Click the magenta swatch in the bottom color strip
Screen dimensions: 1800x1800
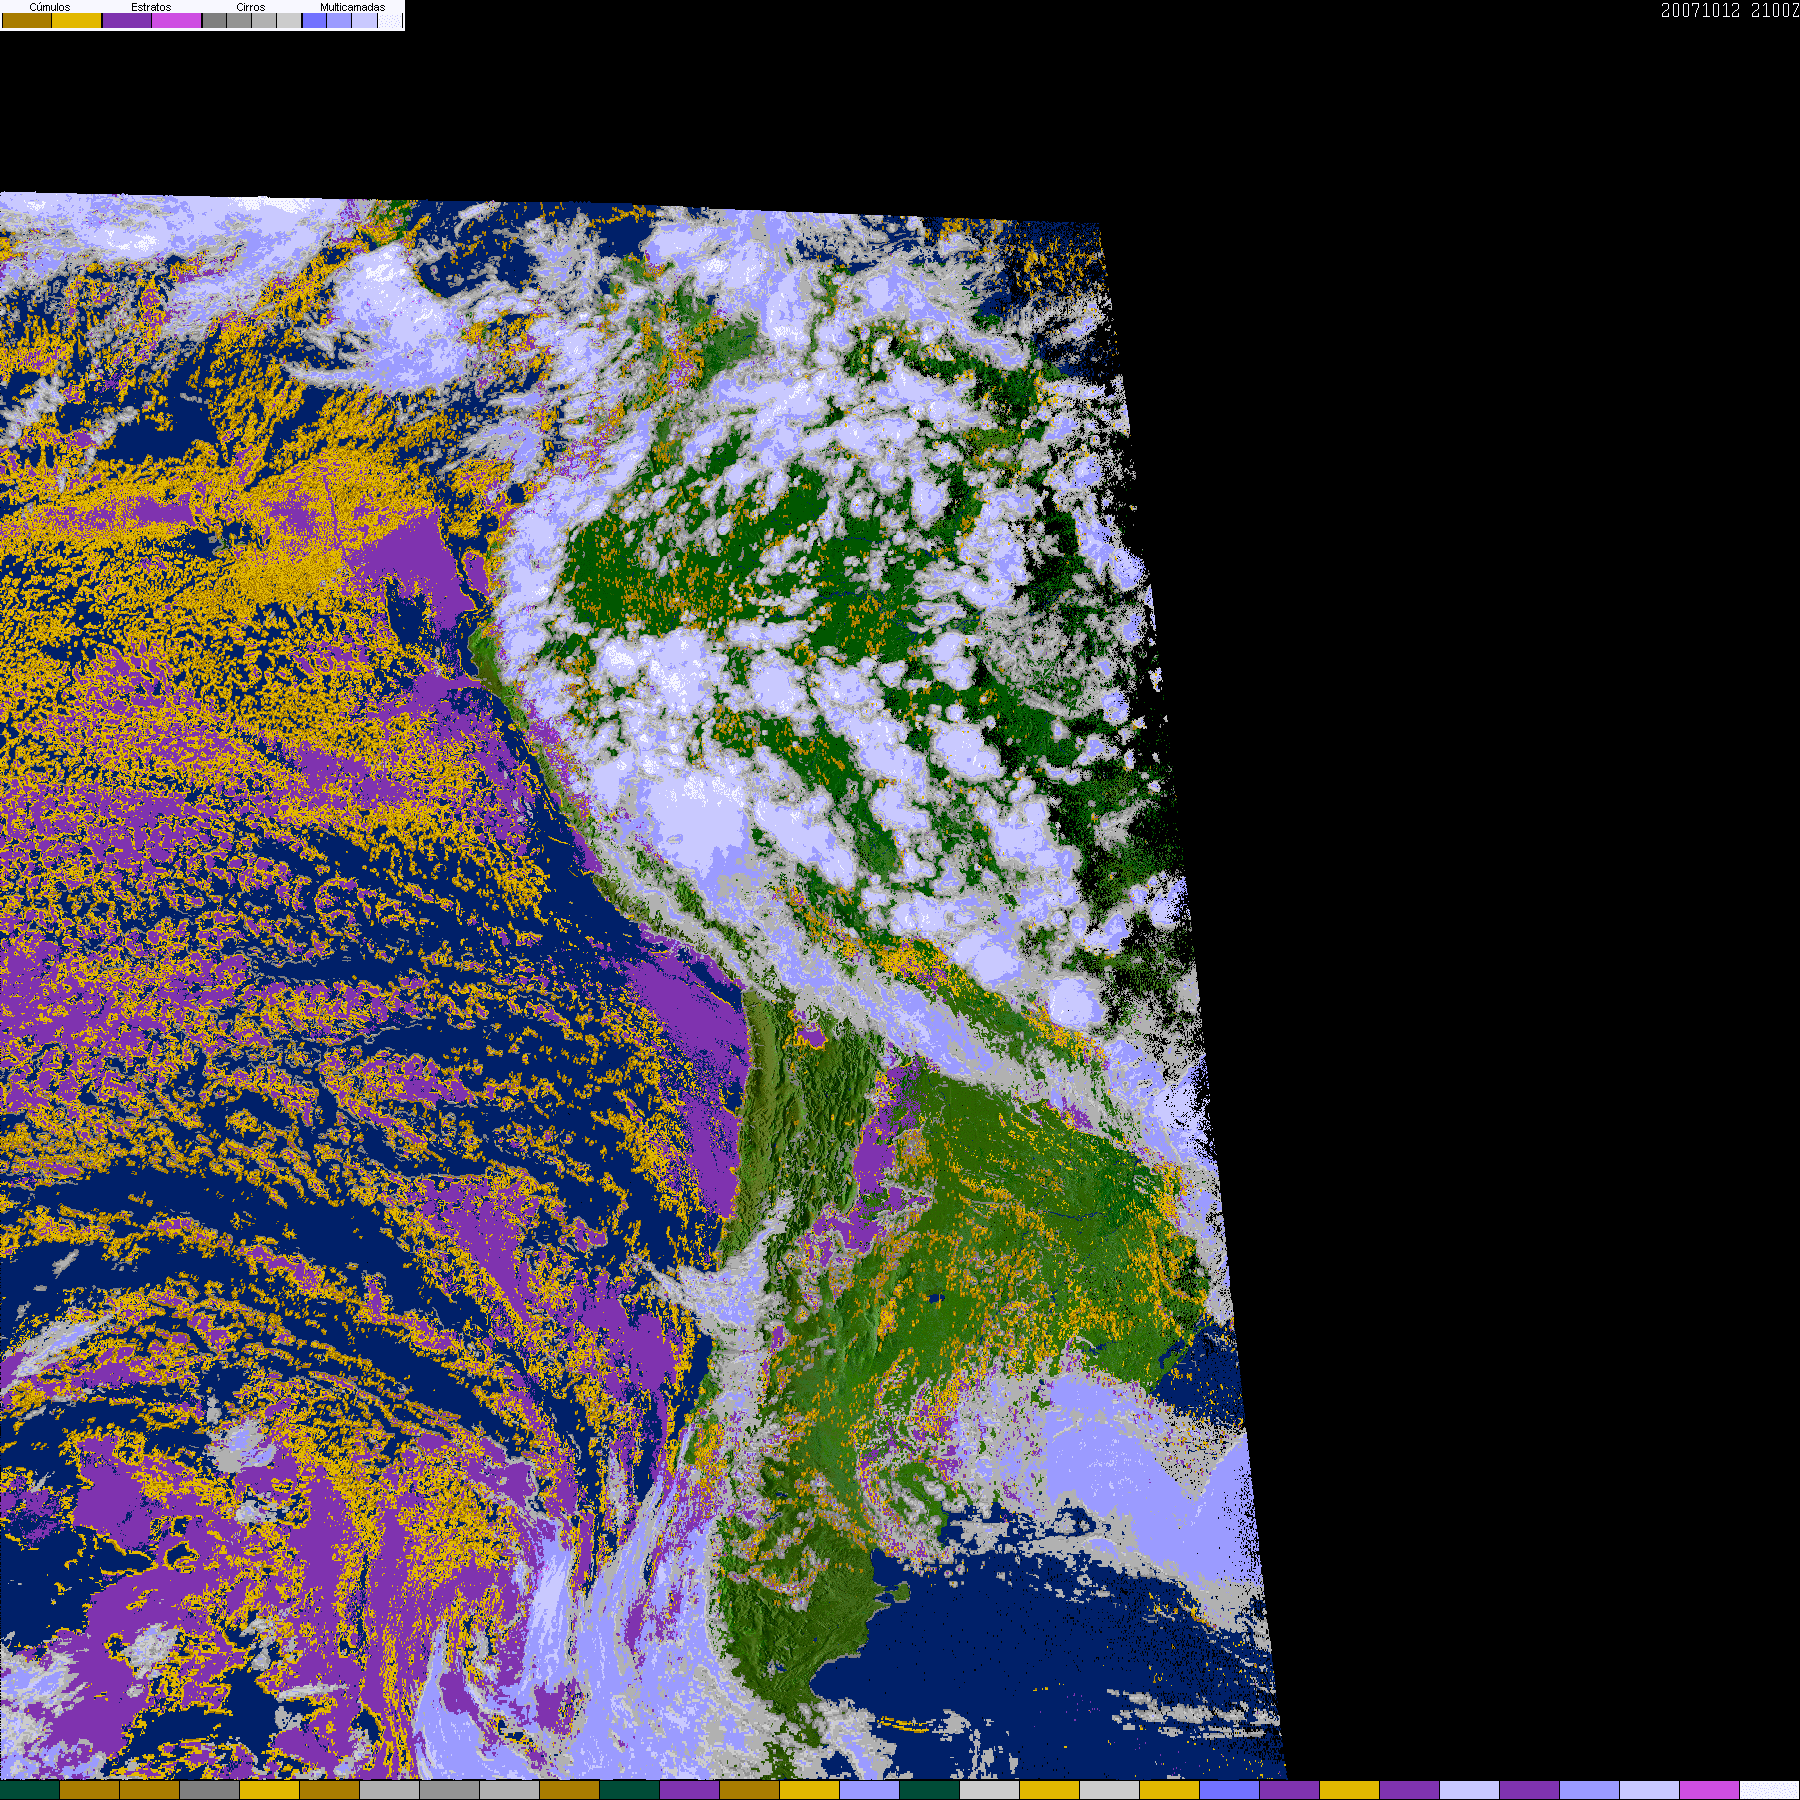(1710, 1790)
